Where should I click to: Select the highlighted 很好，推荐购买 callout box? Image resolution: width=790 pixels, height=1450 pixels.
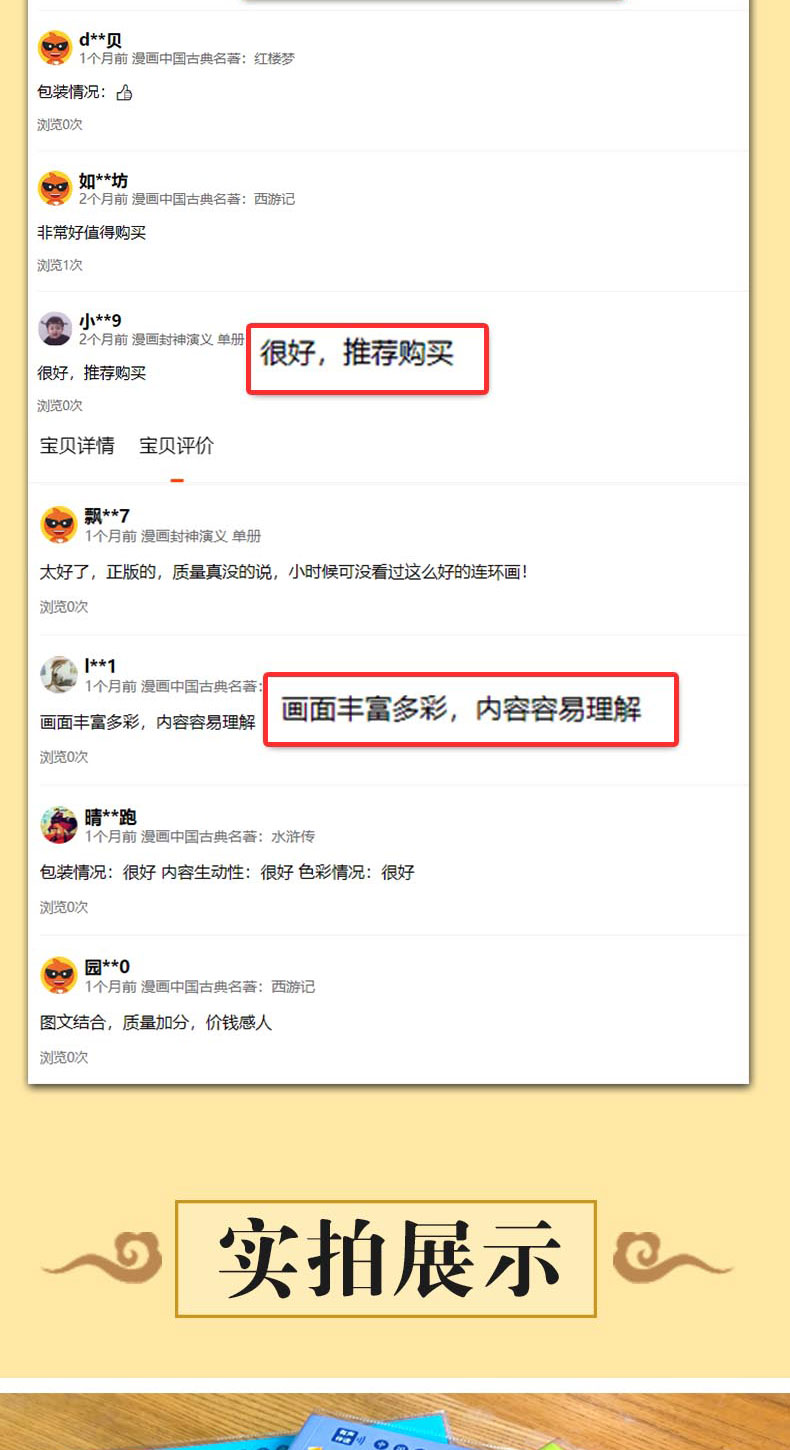click(367, 358)
